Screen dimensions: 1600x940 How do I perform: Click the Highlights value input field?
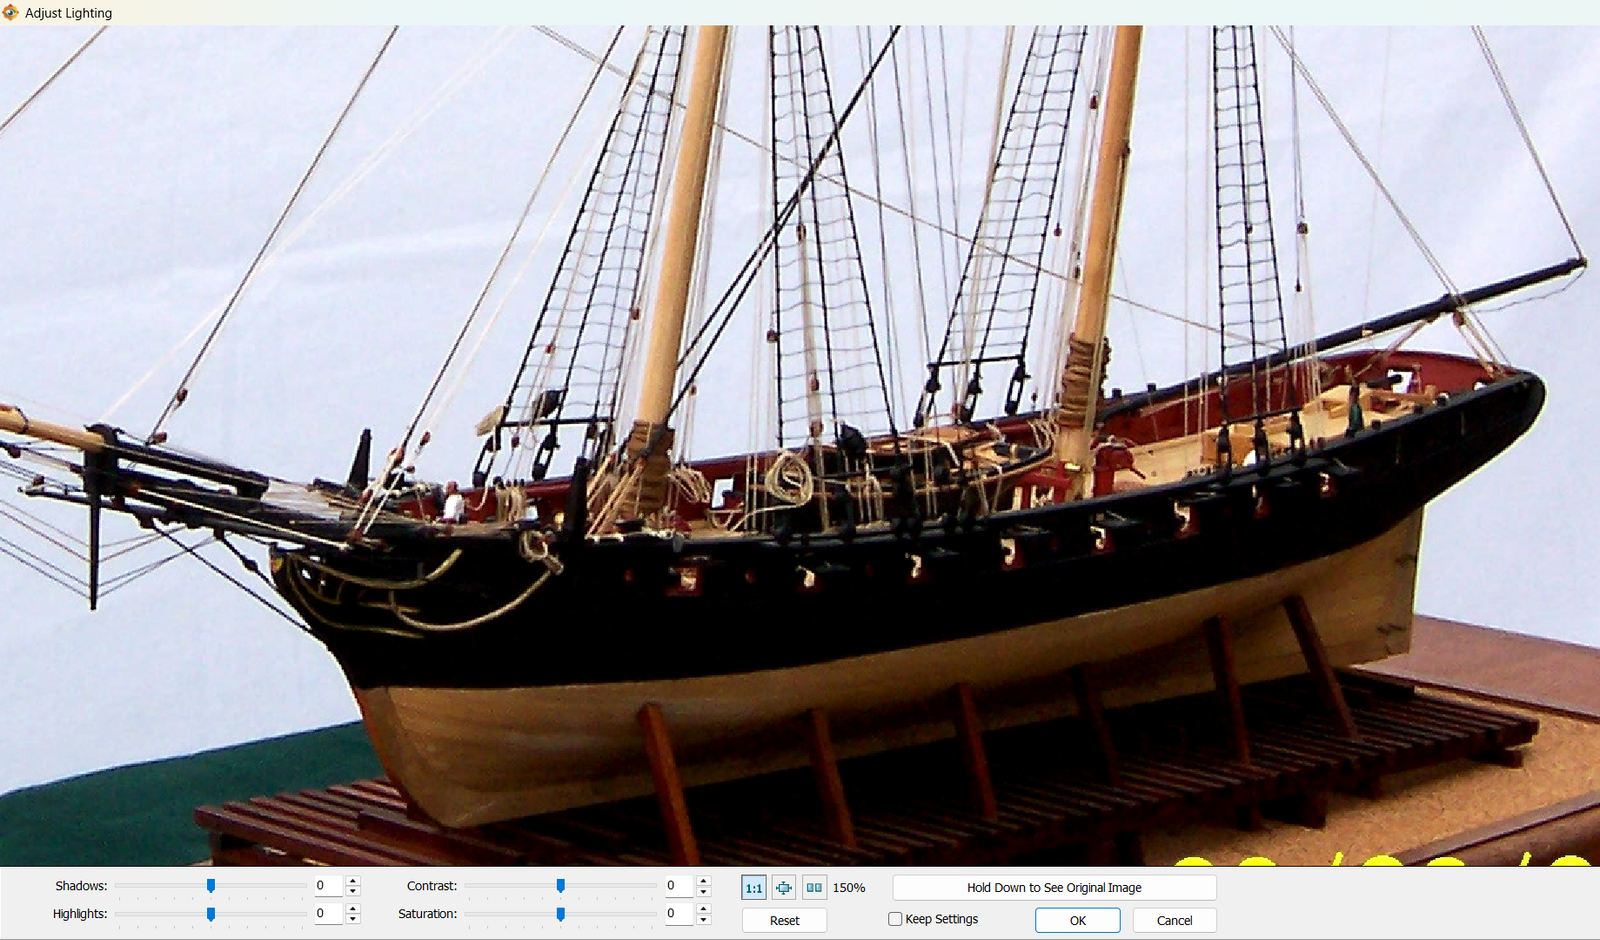(327, 914)
